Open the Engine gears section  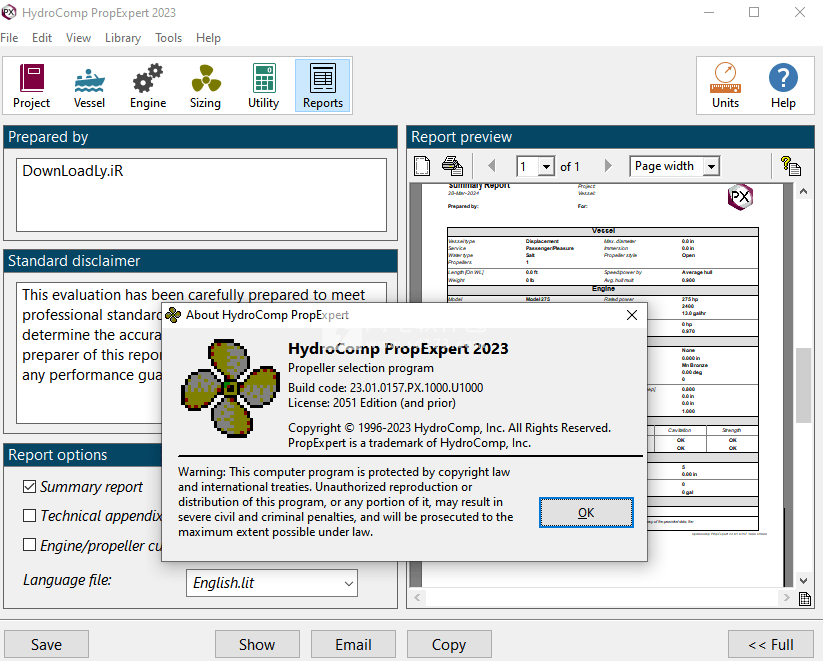(x=148, y=86)
